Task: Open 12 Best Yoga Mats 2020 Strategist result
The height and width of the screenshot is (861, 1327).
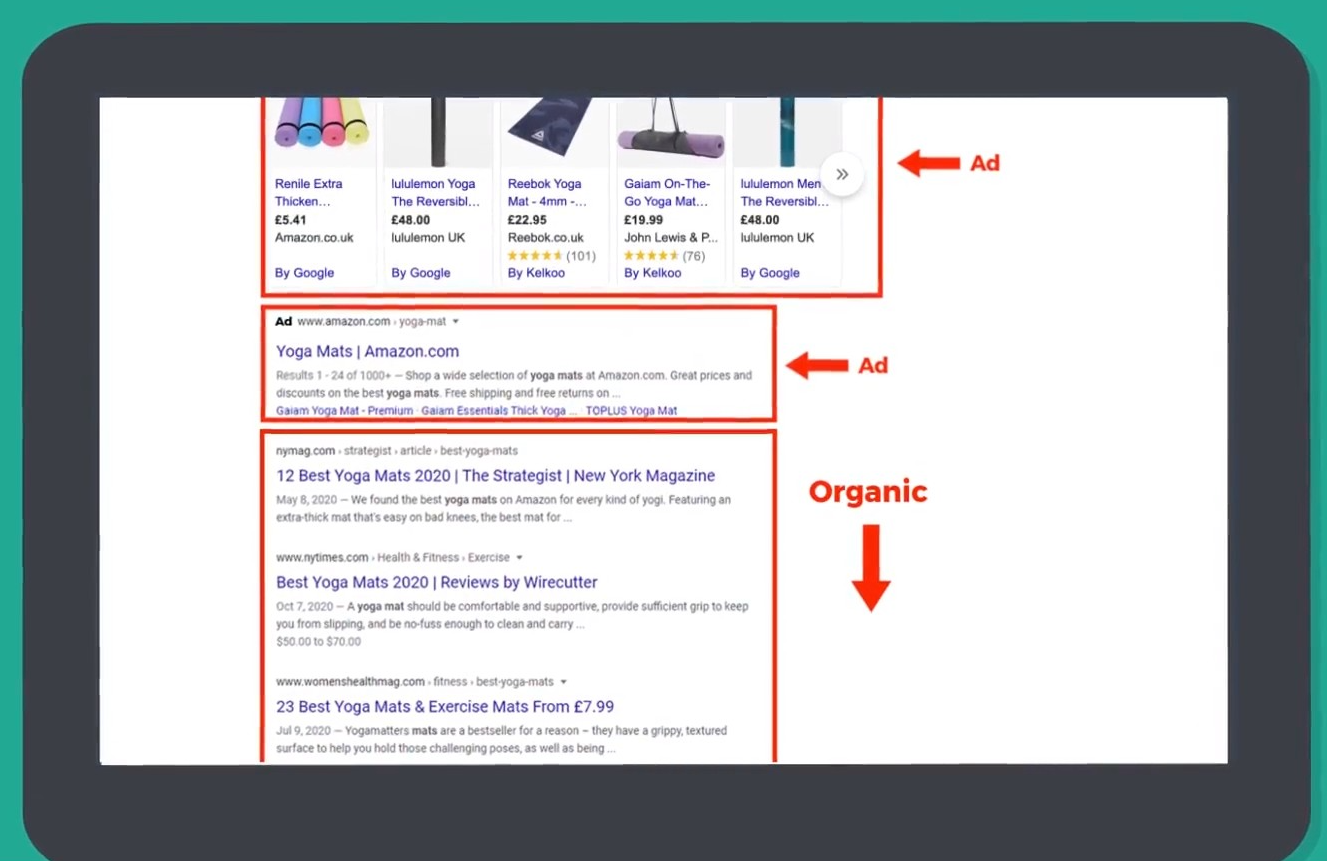Action: point(496,476)
